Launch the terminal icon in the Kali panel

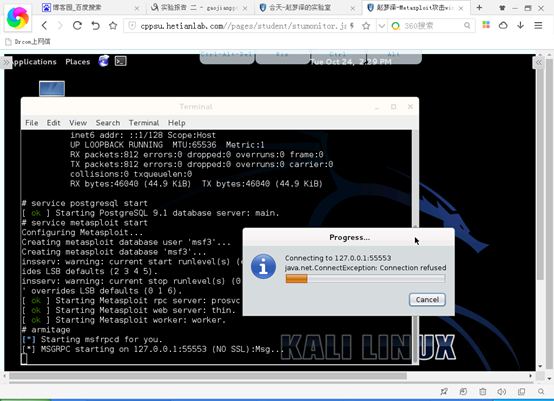(120, 61)
